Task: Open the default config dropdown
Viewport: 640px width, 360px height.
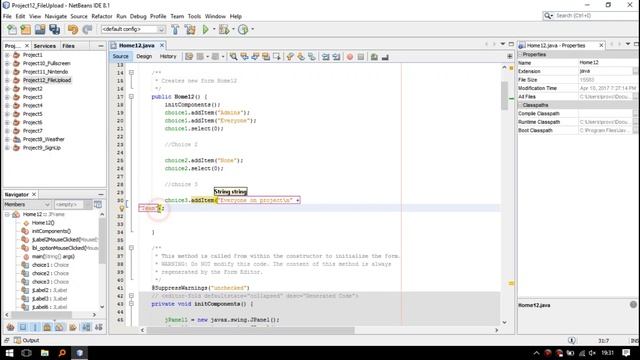Action: point(162,29)
